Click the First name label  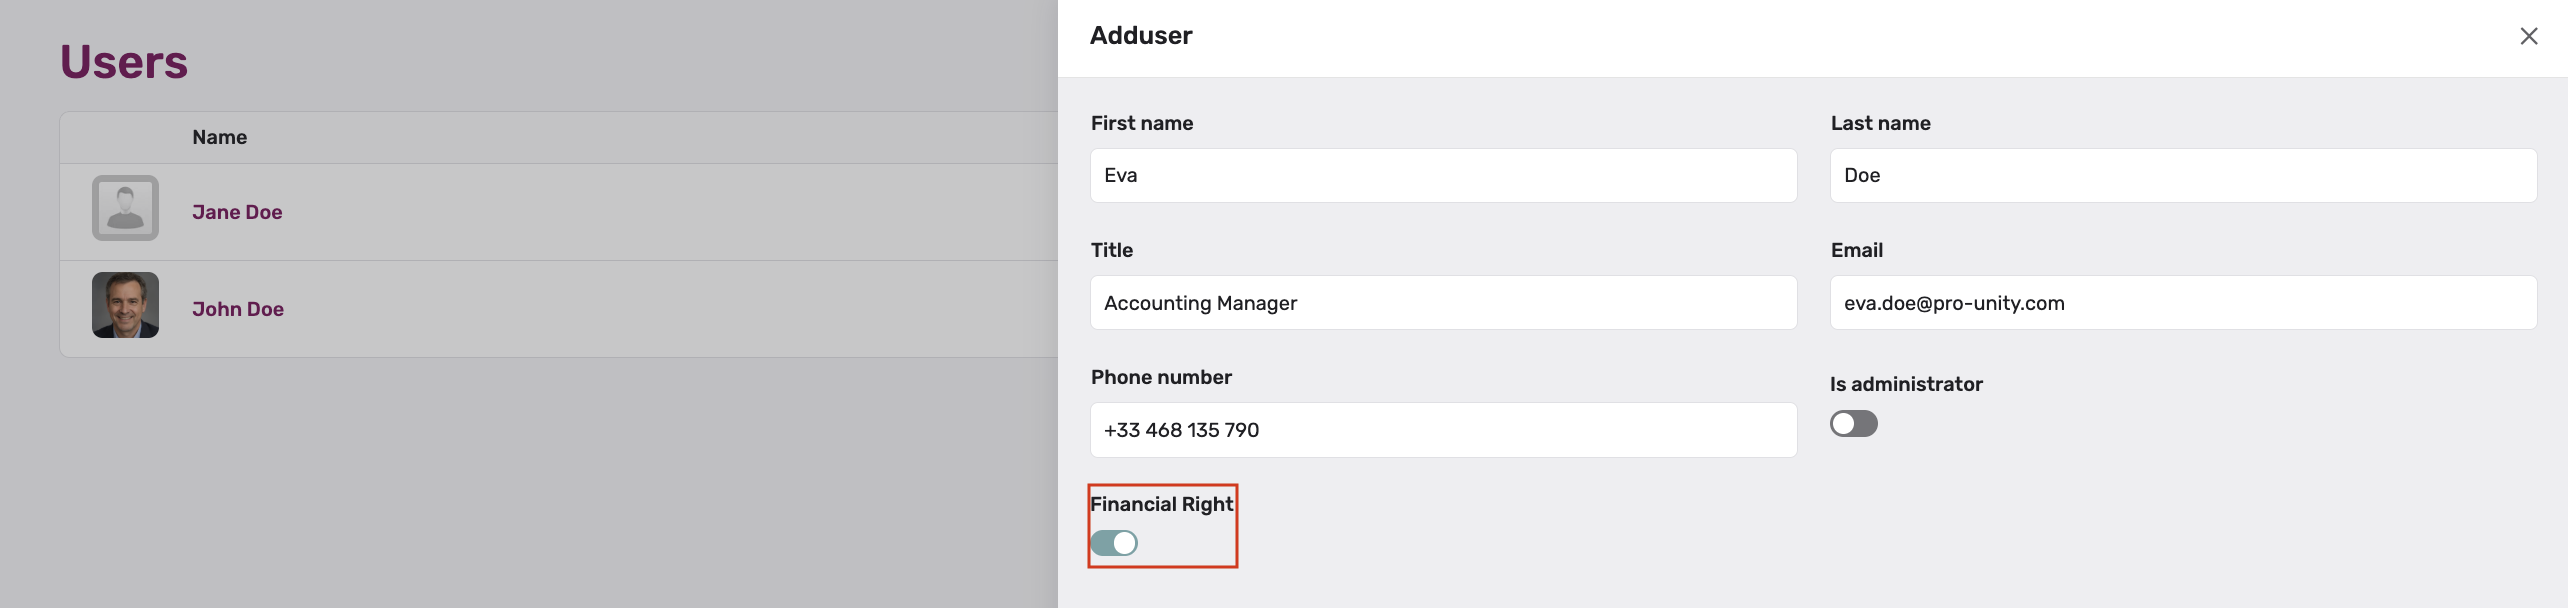(x=1142, y=123)
